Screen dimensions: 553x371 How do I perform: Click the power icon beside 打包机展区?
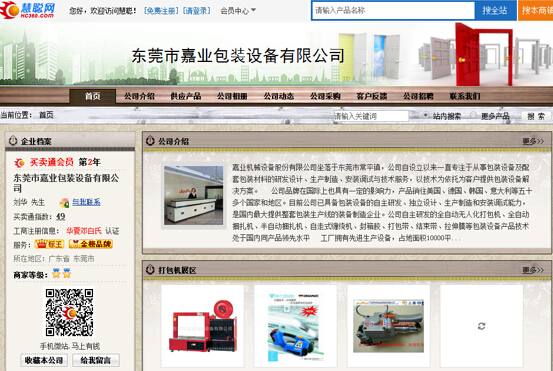[150, 270]
